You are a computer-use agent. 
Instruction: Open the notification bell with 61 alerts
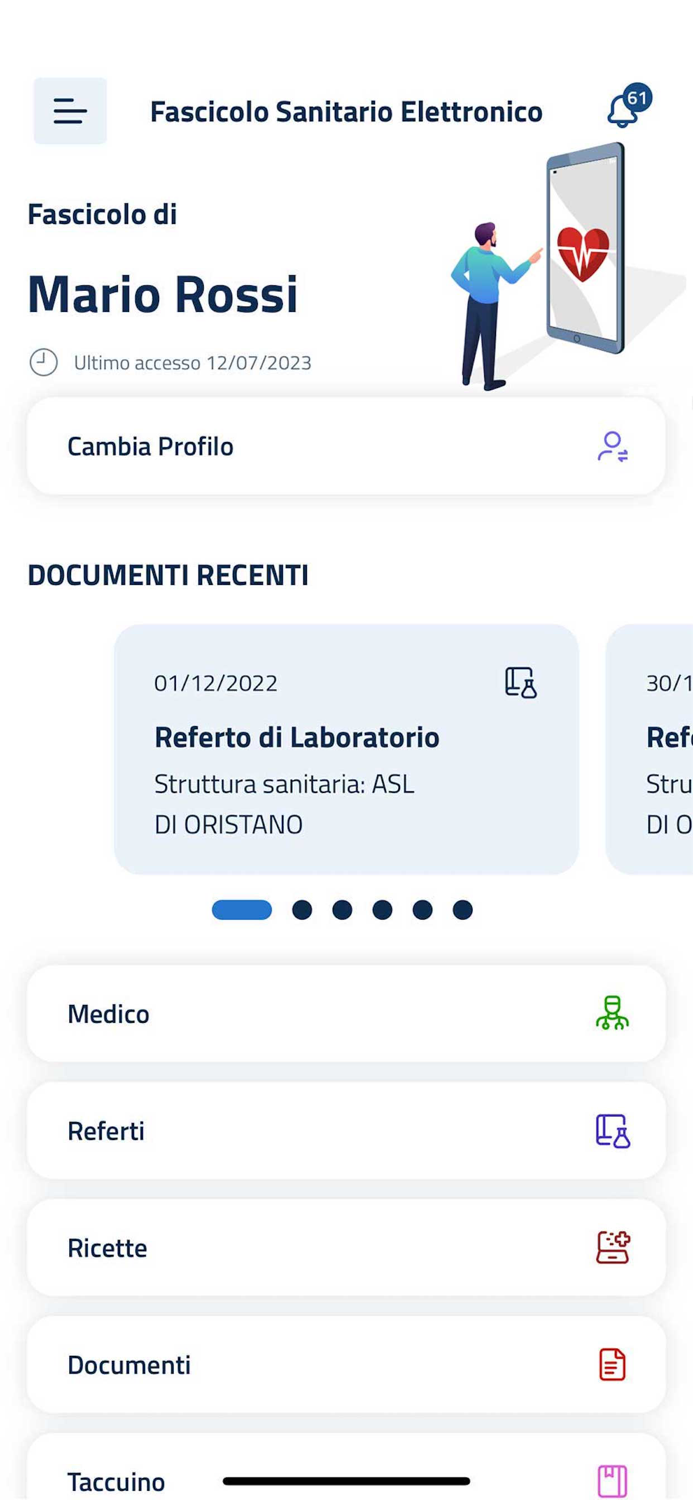click(623, 111)
